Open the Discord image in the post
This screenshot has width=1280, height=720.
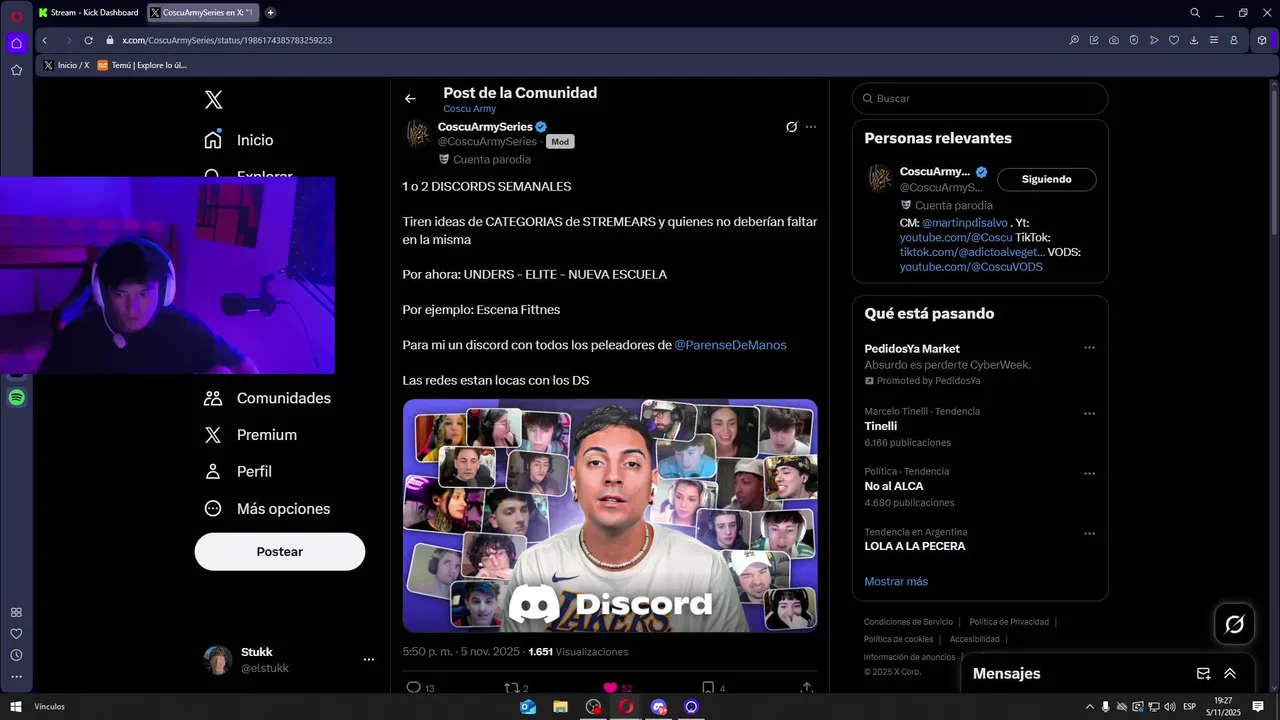coord(610,516)
